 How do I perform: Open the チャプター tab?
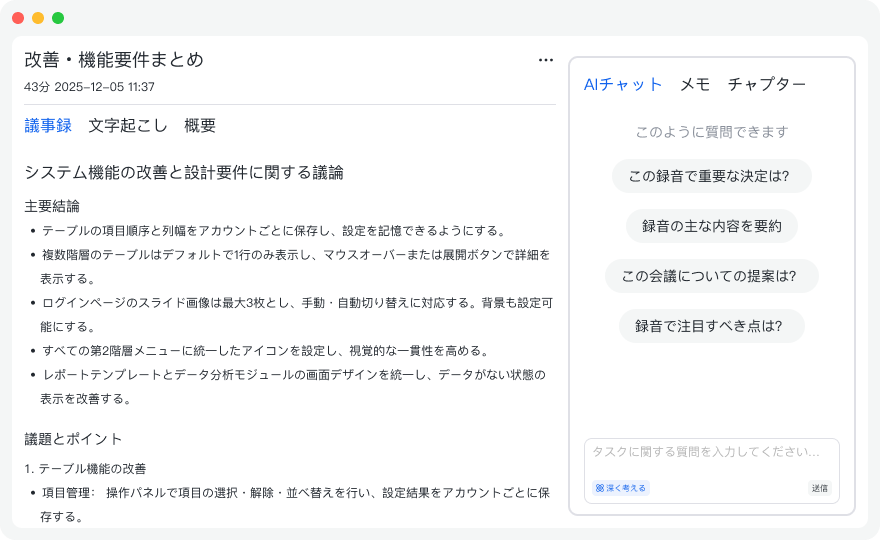pyautogui.click(x=767, y=84)
